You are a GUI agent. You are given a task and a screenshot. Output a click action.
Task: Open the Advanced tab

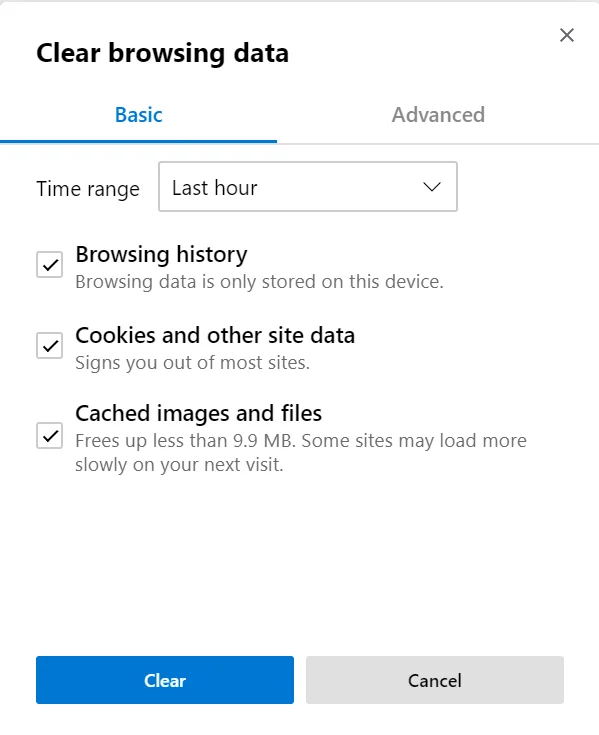click(x=438, y=115)
